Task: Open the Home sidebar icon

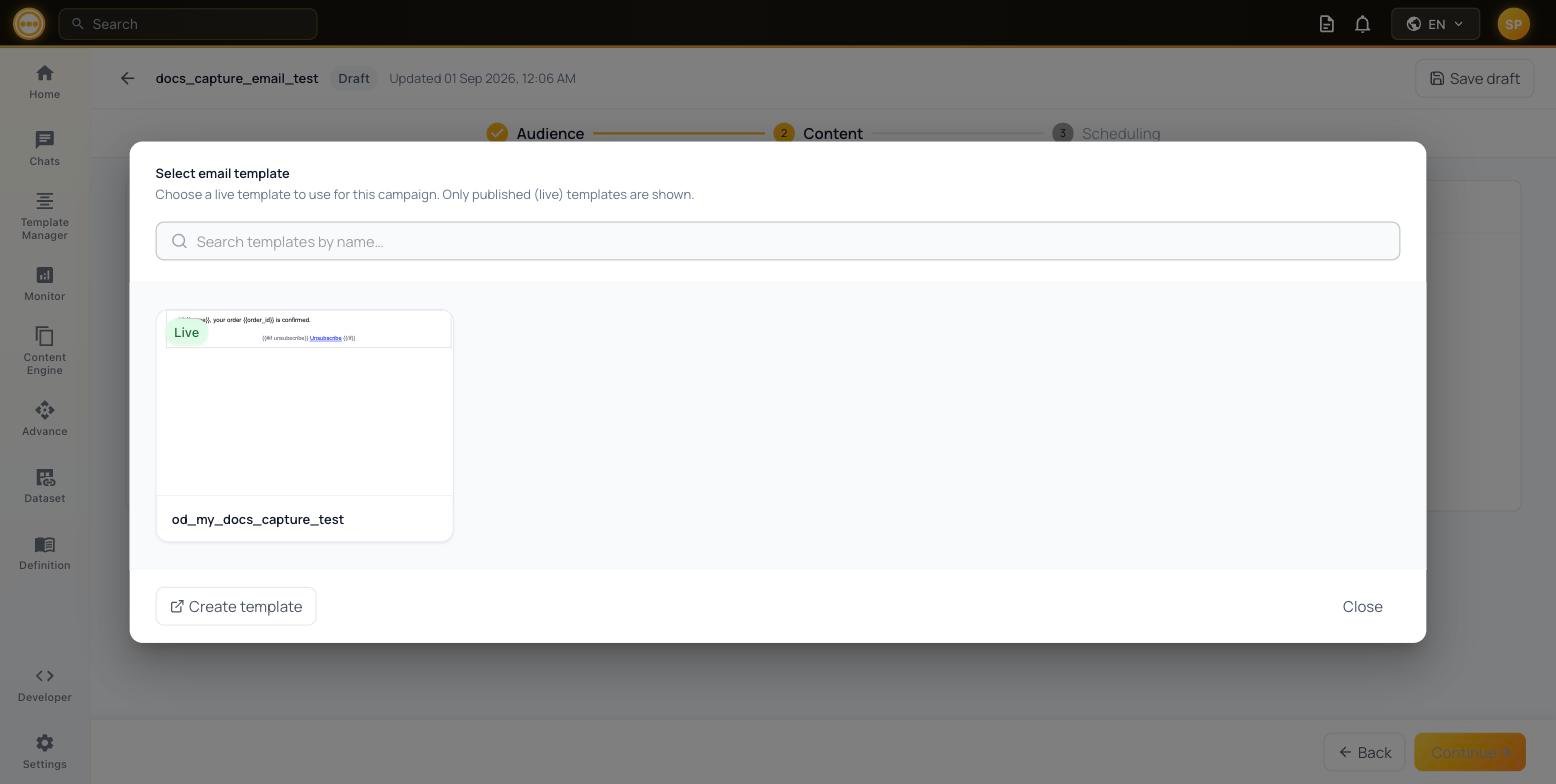Action: (44, 82)
